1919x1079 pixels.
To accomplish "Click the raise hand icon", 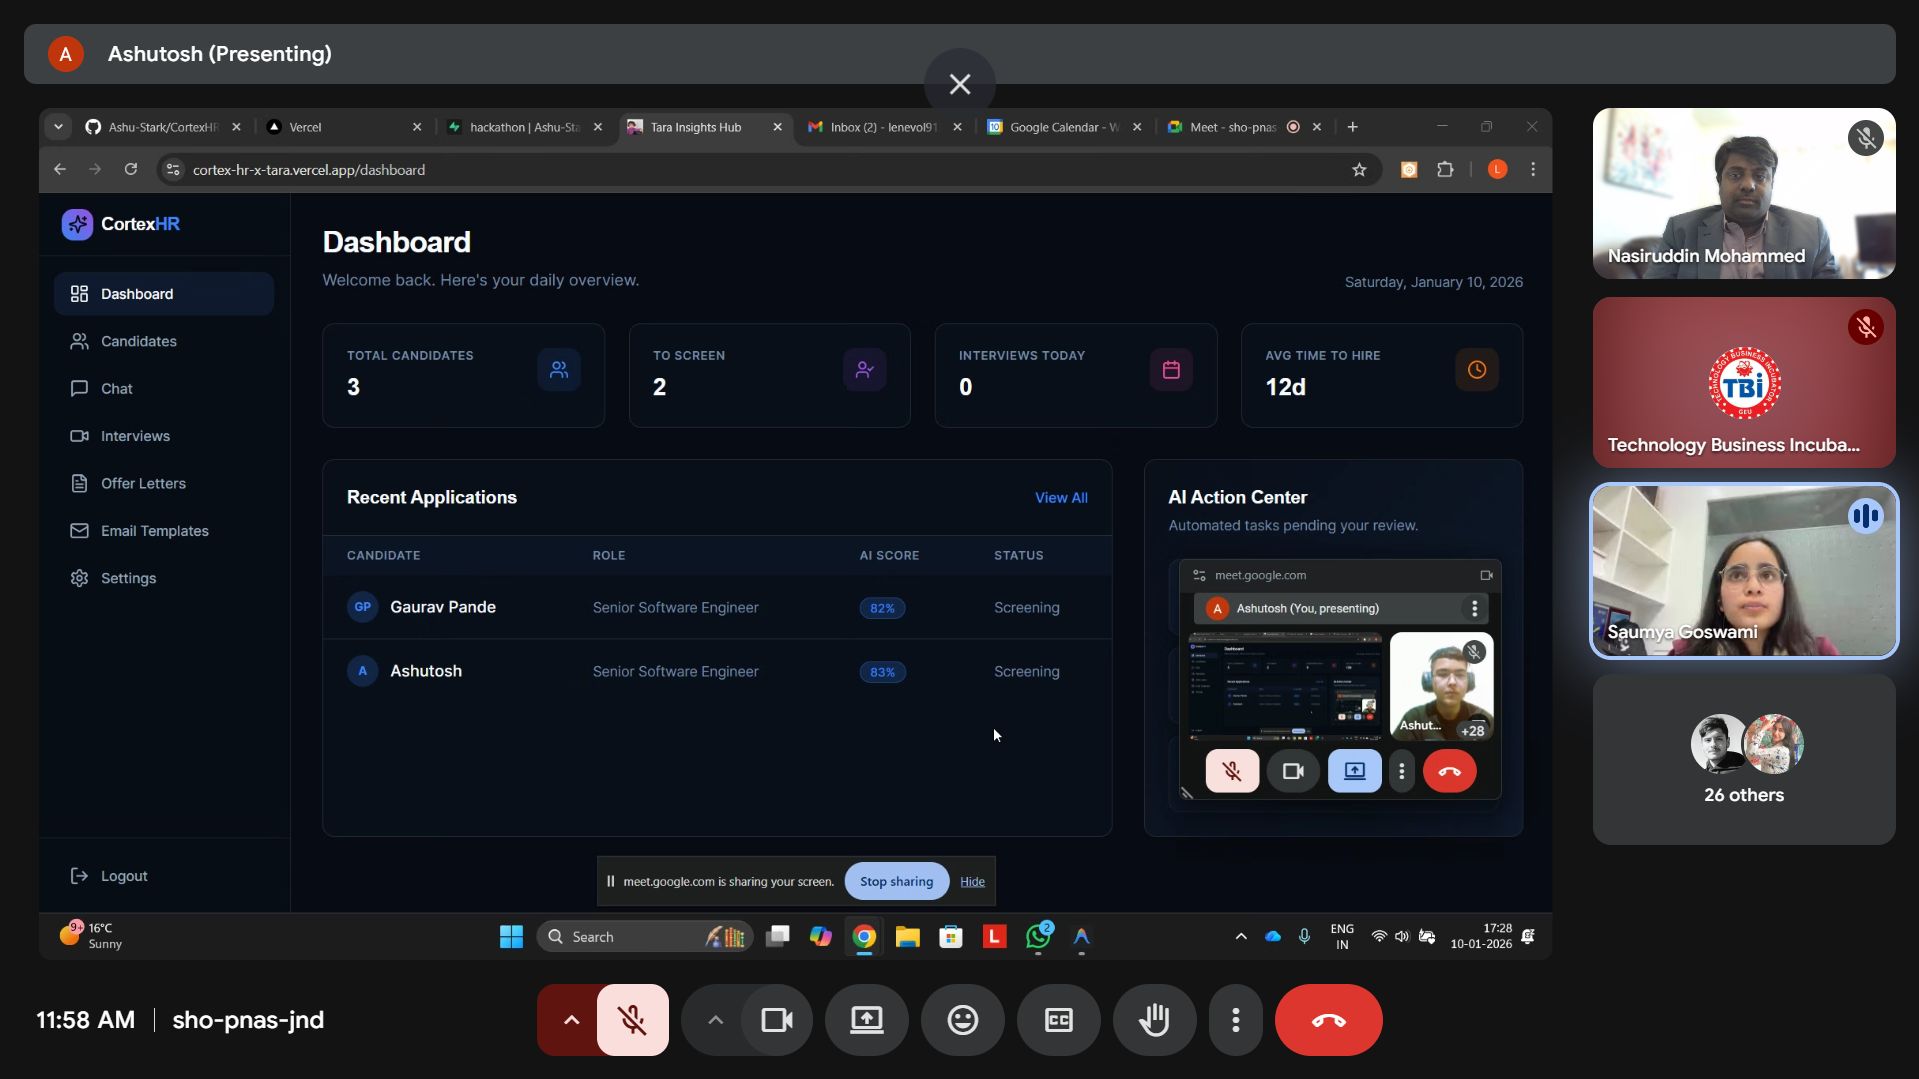I will 1154,1020.
